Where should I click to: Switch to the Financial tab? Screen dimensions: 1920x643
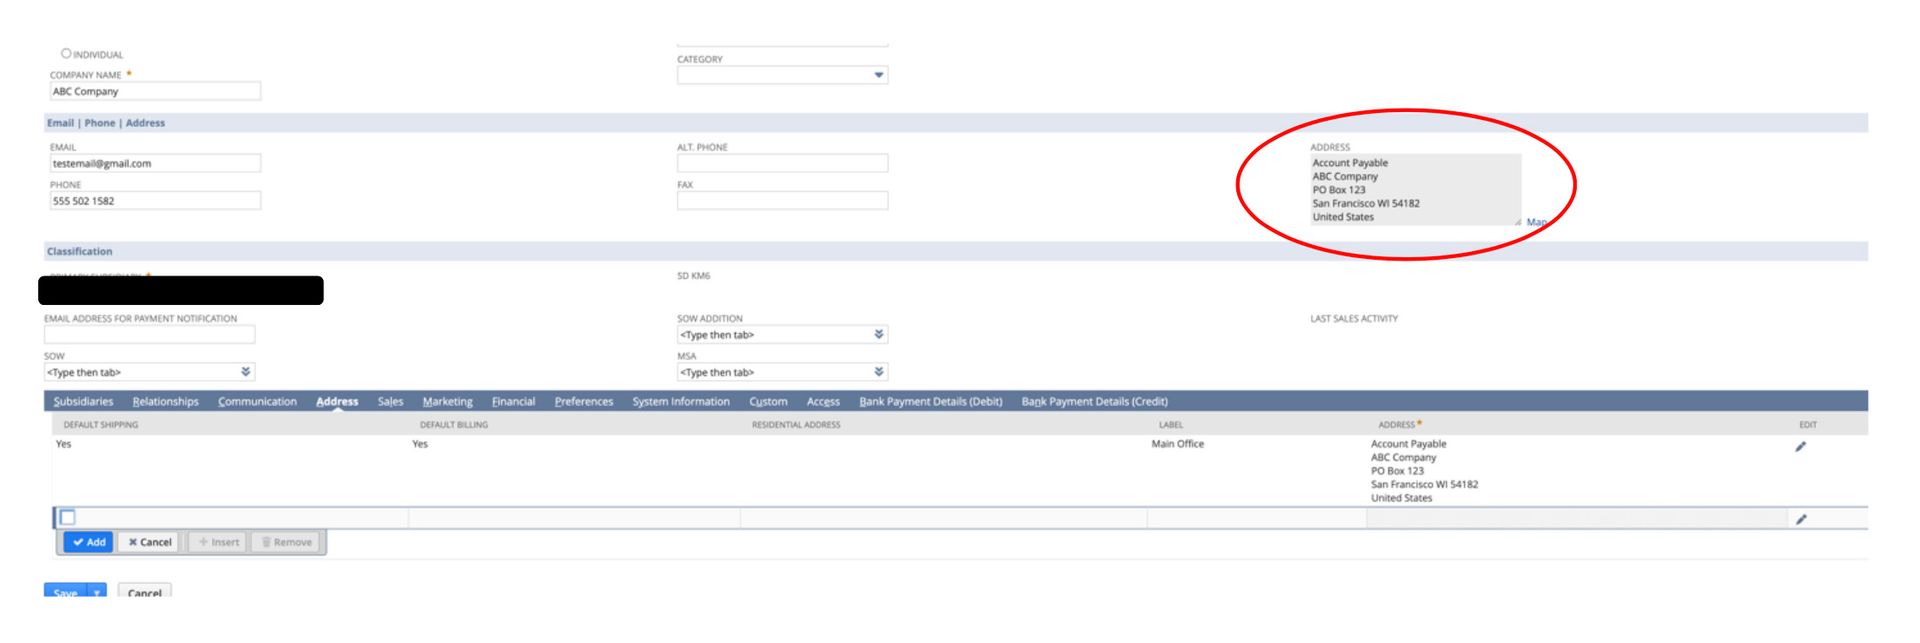coord(513,401)
